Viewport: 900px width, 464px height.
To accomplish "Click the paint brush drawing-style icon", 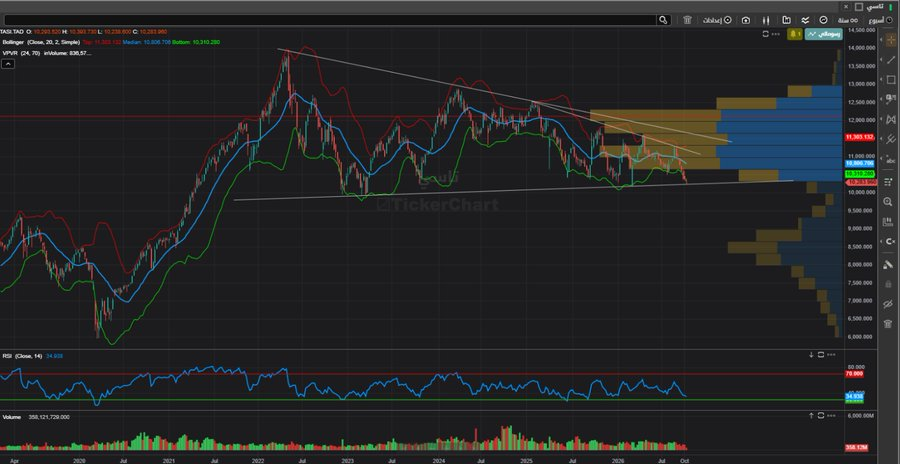I will [x=889, y=264].
